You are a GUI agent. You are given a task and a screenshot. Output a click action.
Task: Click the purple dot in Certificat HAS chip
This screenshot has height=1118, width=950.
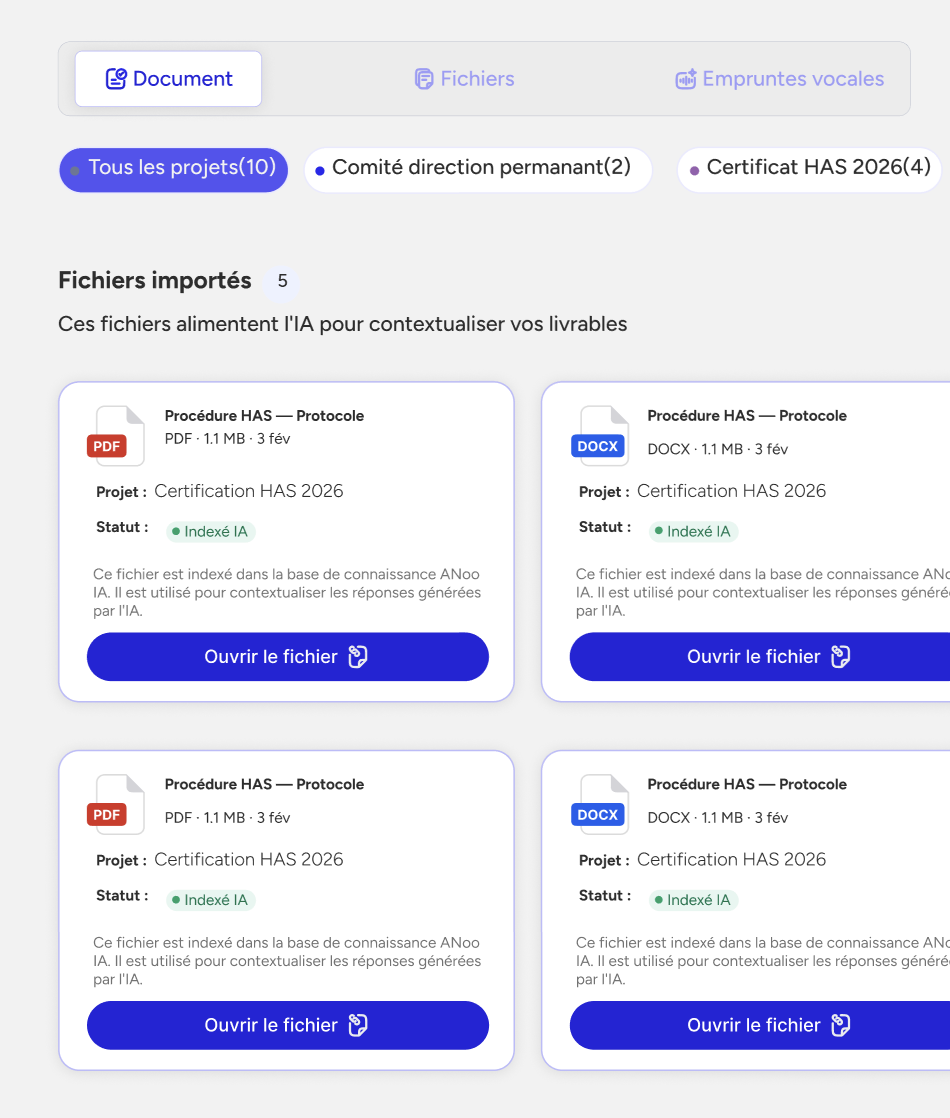coord(694,171)
